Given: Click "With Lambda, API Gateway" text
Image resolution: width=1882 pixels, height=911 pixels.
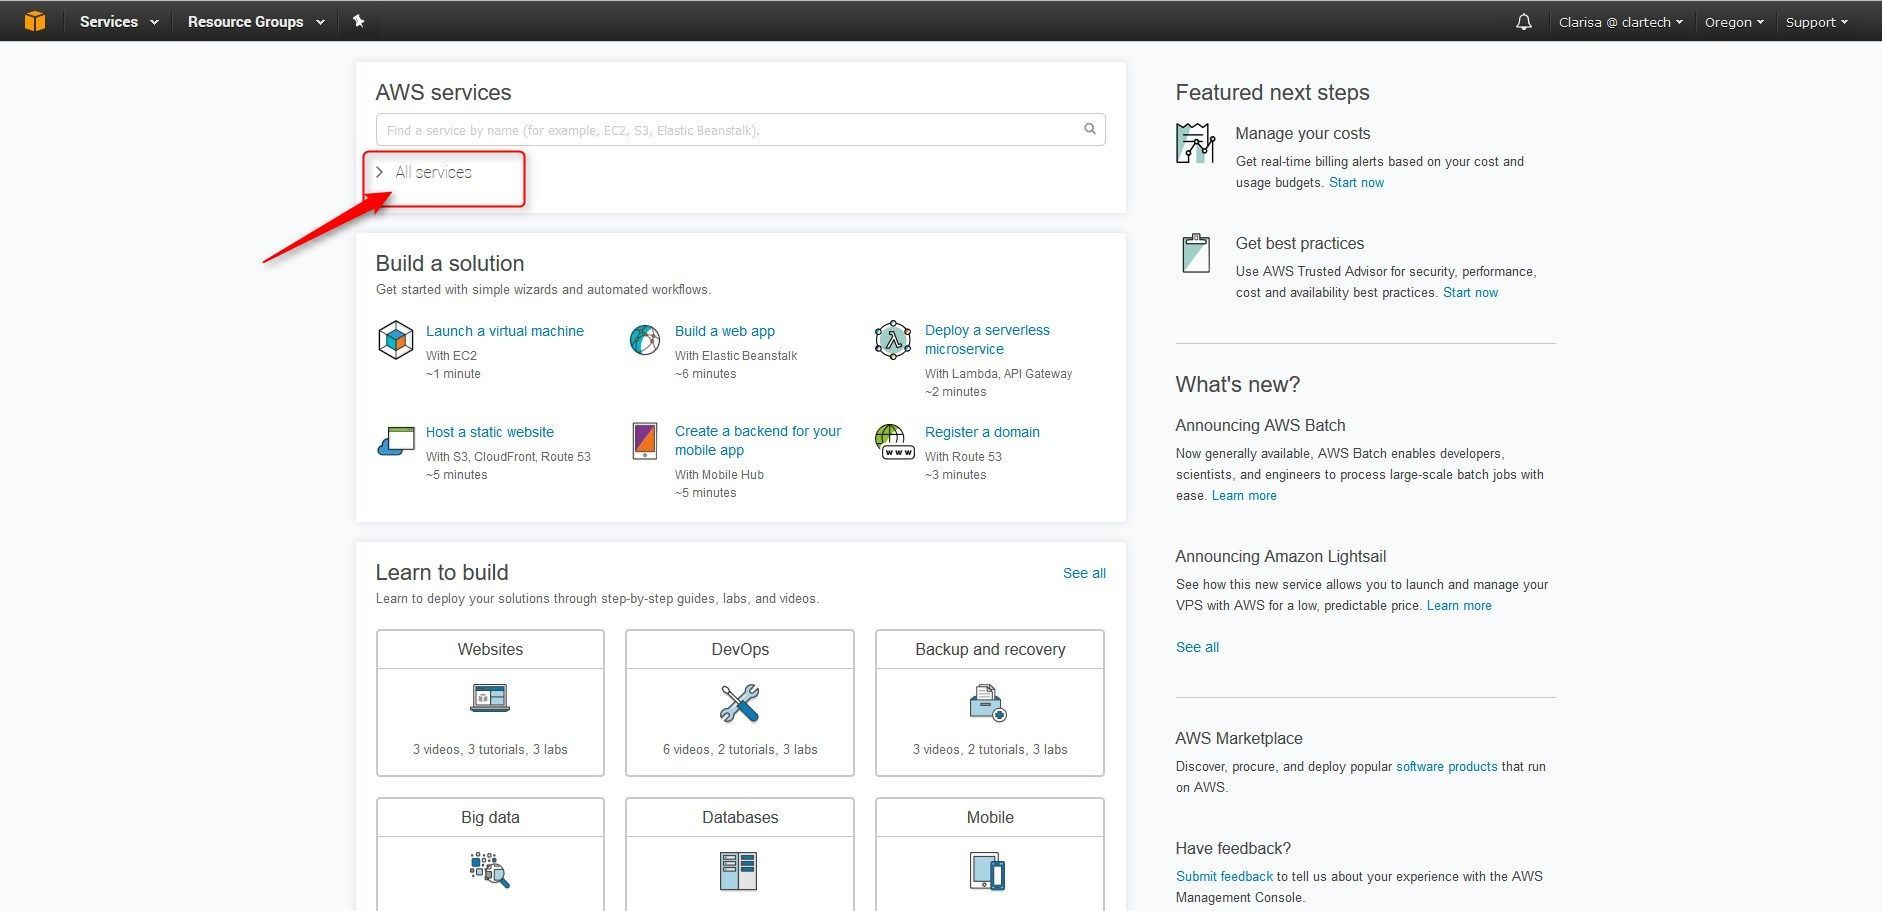Looking at the screenshot, I should click(x=998, y=374).
